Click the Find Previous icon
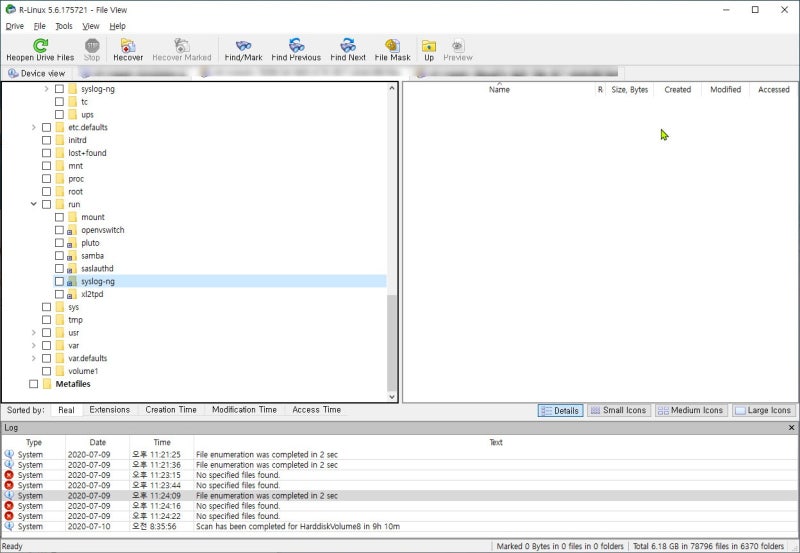Screen dimensions: 800x553 coord(296,45)
